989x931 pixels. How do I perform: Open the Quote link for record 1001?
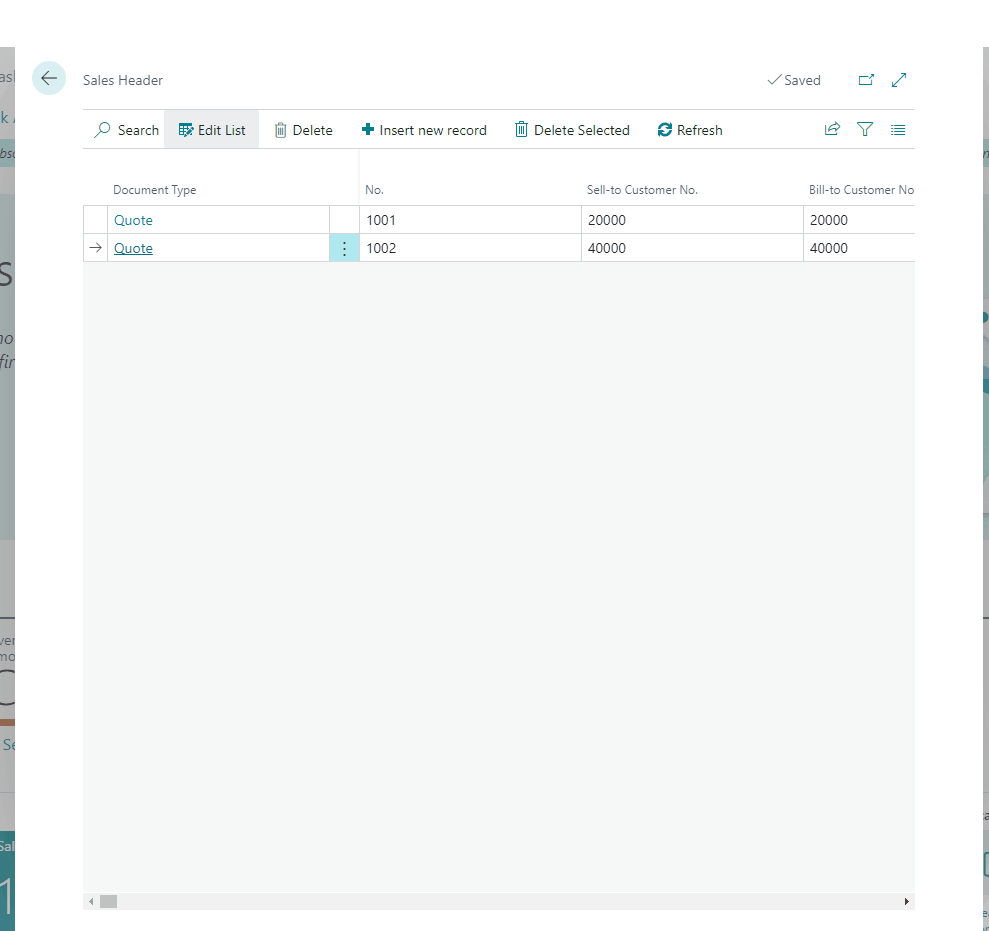pyautogui.click(x=133, y=220)
